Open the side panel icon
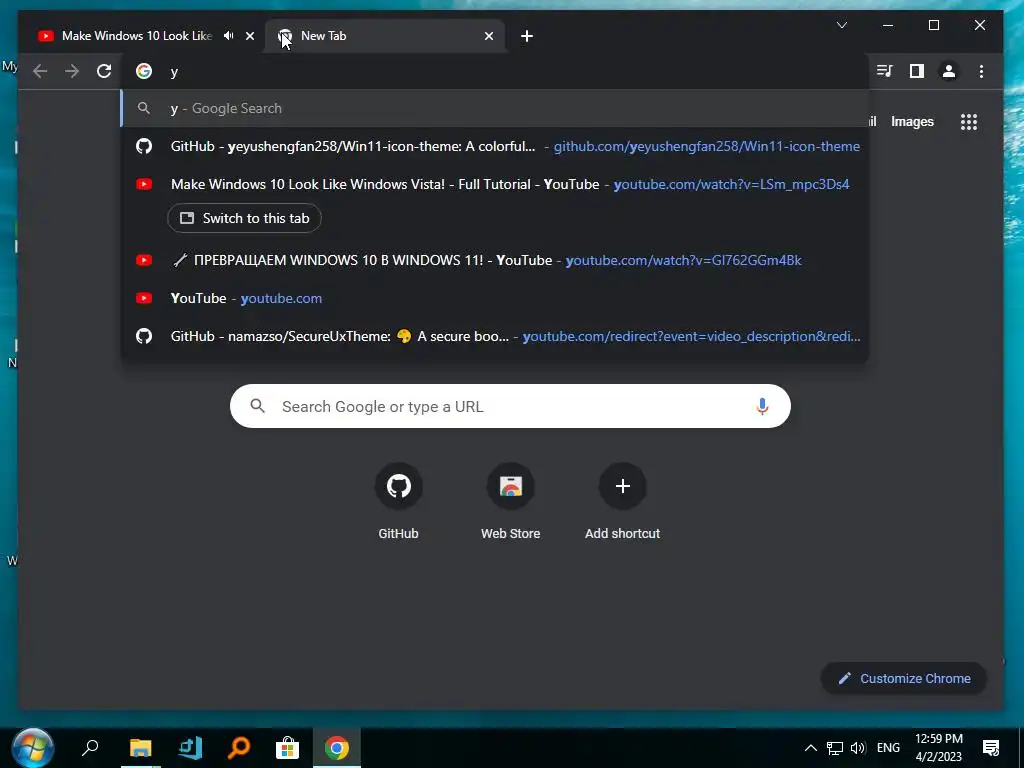 [x=917, y=71]
